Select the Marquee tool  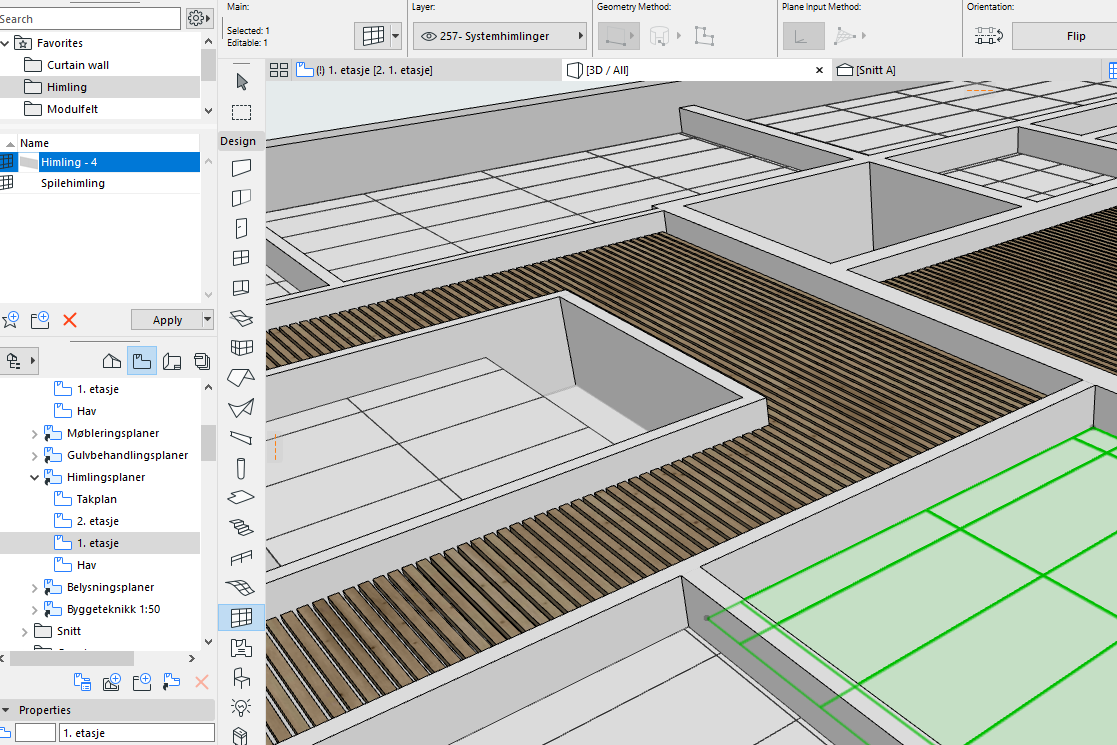pyautogui.click(x=241, y=112)
